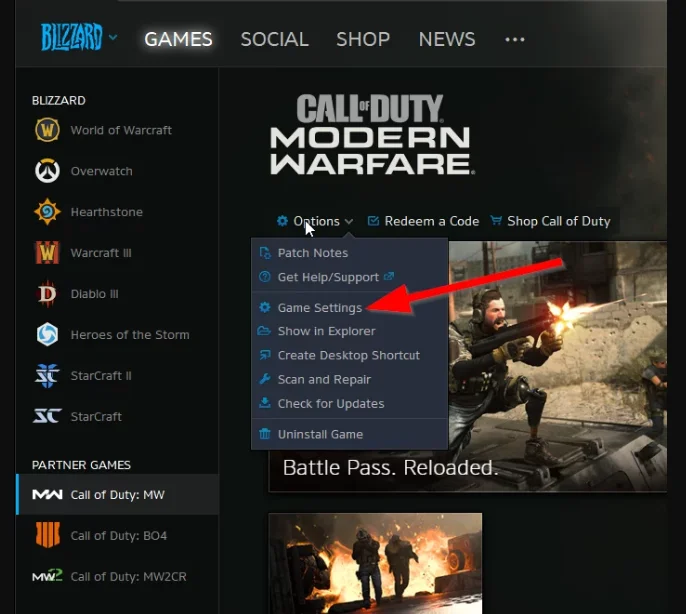Go to the SHOP tab
This screenshot has width=686, height=614.
tap(363, 39)
